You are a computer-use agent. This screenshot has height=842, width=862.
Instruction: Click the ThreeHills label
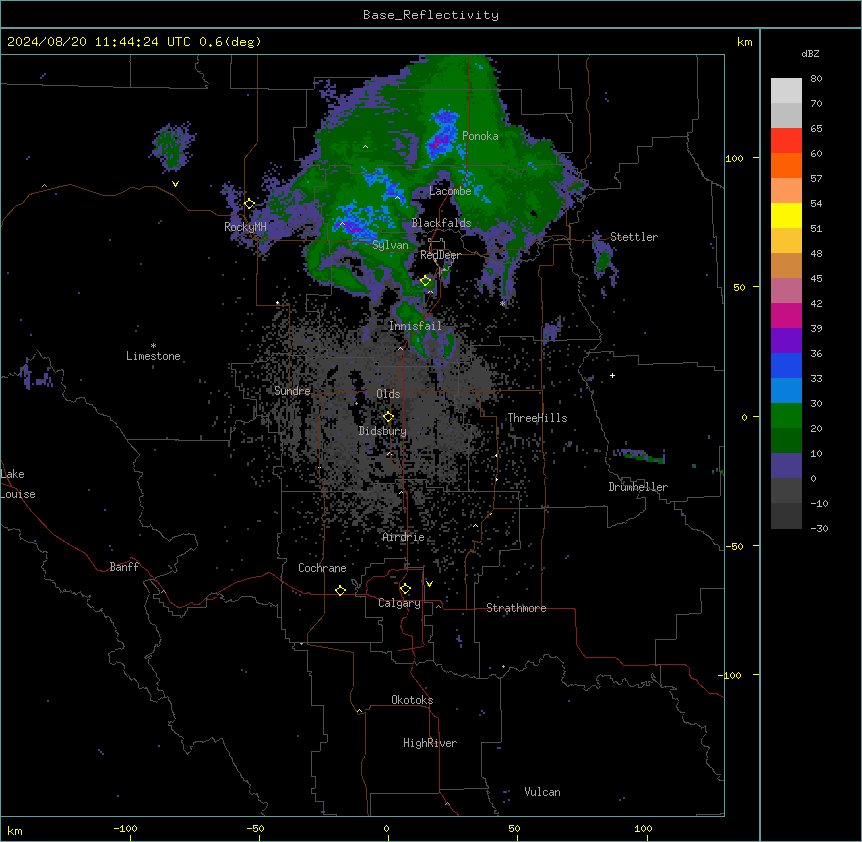[x=537, y=418]
